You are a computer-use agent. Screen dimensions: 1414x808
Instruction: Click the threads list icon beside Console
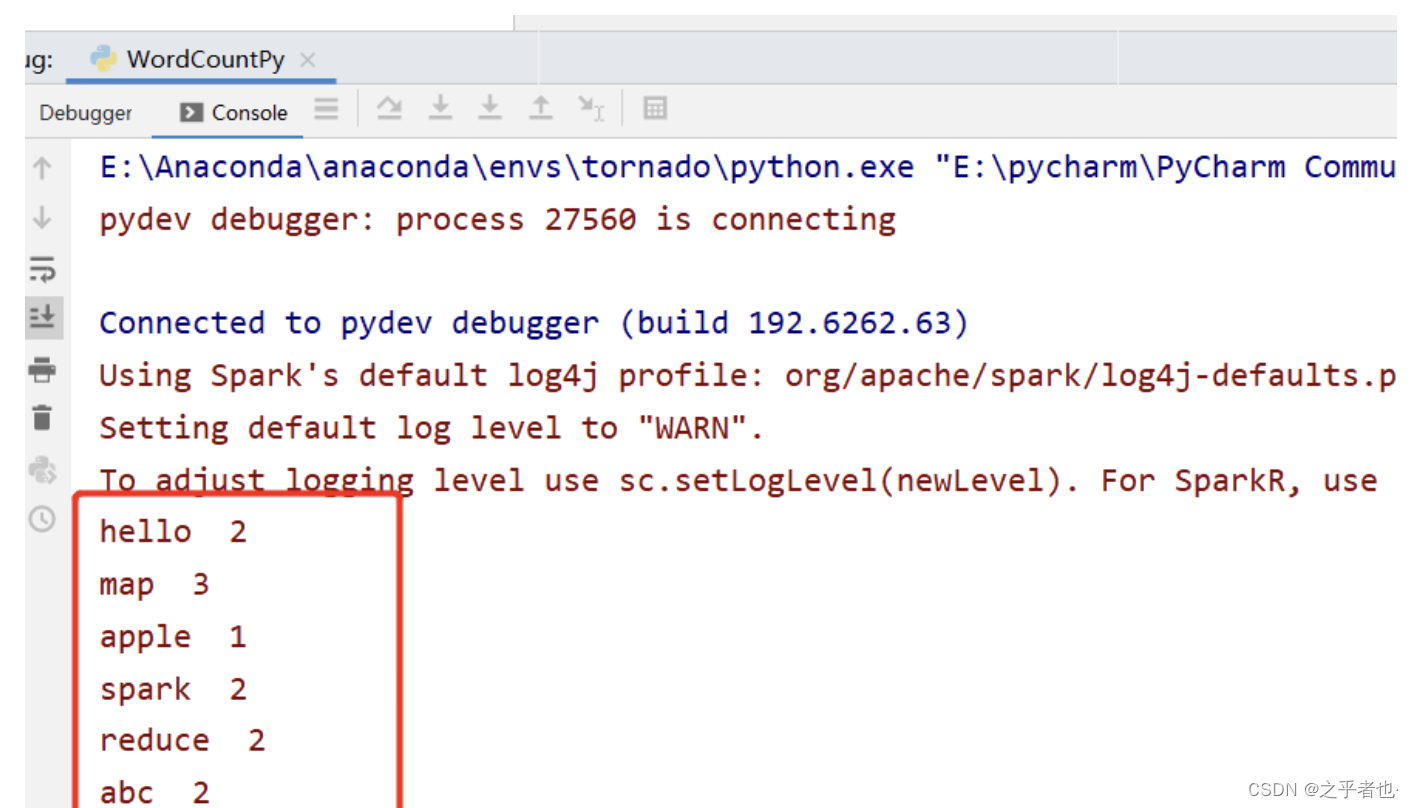coord(326,108)
